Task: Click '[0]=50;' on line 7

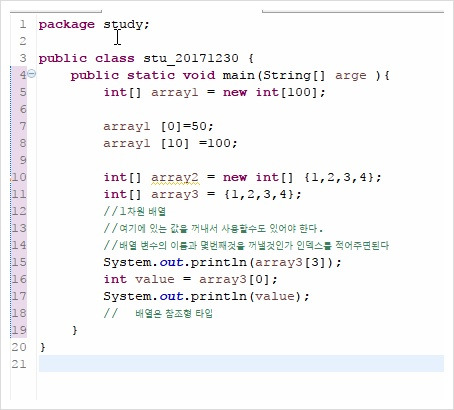Action: coord(187,126)
